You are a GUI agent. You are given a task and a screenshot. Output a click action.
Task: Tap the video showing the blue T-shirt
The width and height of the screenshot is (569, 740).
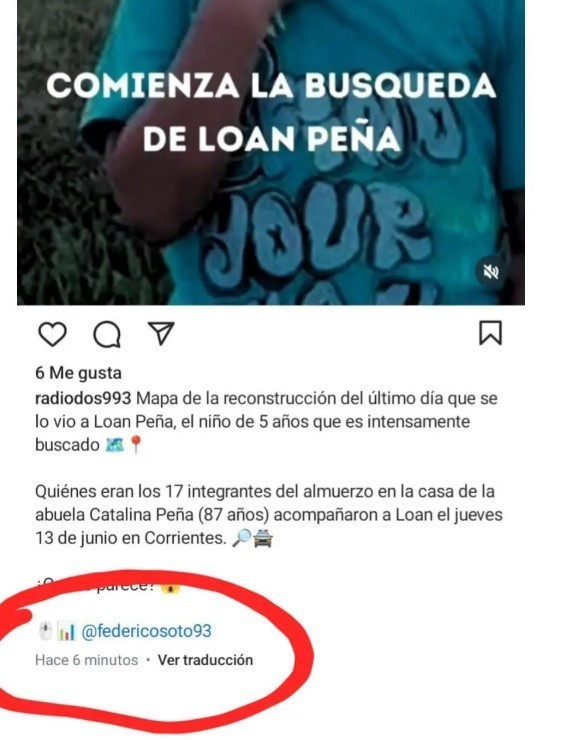click(x=271, y=152)
